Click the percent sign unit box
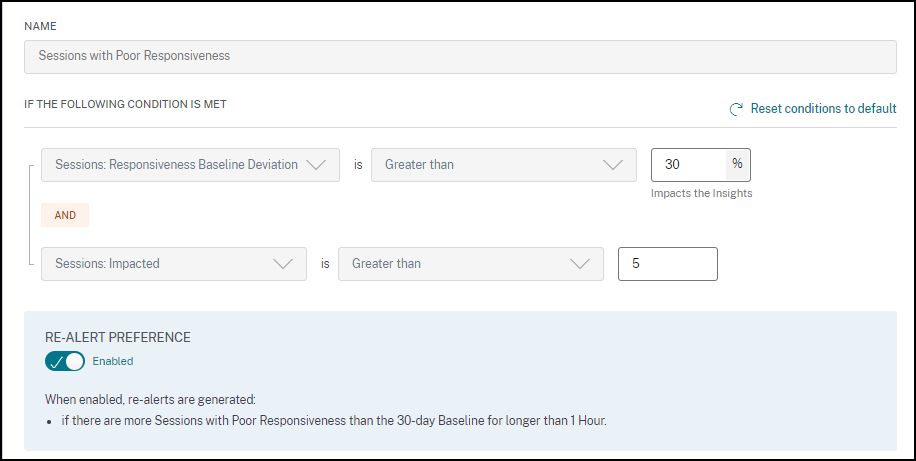916x461 pixels. pyautogui.click(x=737, y=164)
